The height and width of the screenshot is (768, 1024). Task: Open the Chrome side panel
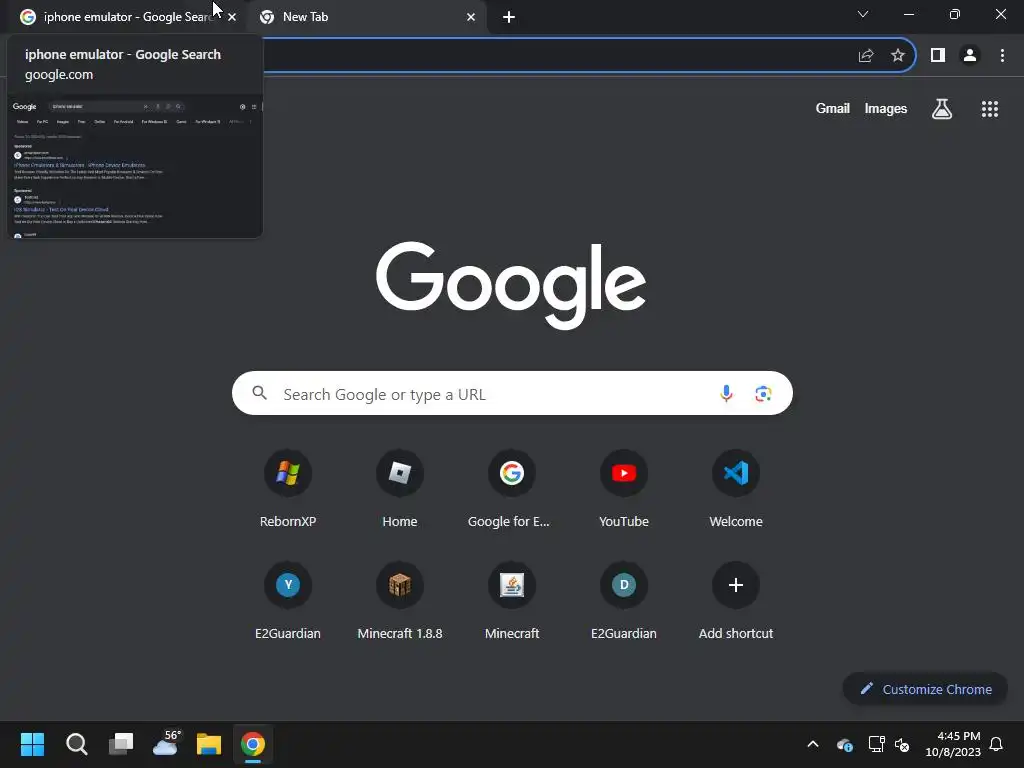[938, 56]
